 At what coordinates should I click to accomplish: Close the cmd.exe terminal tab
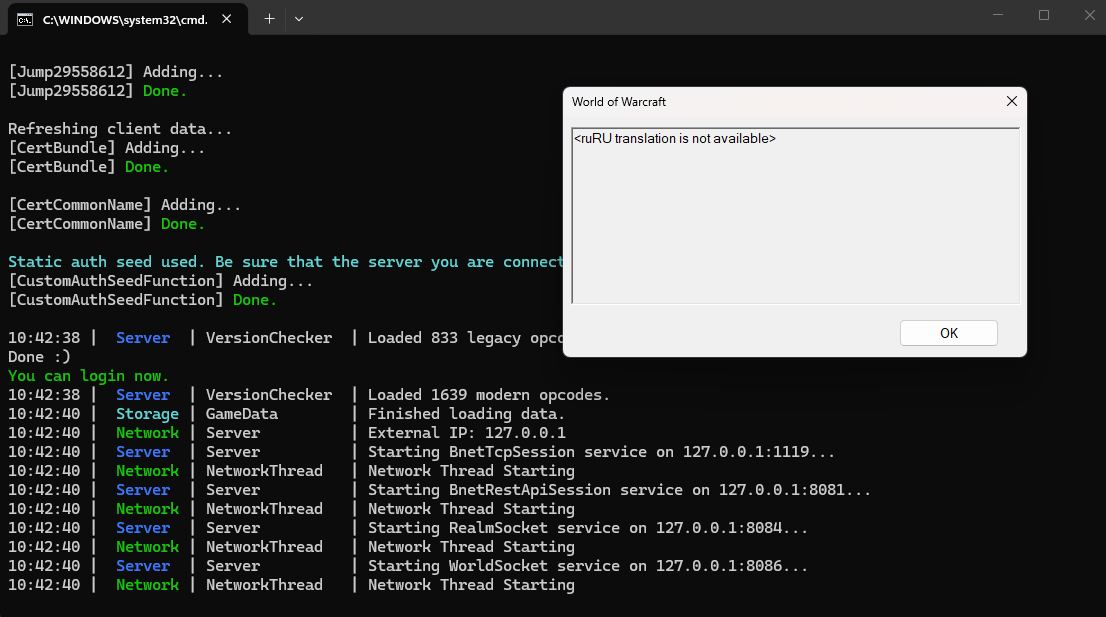click(x=226, y=19)
